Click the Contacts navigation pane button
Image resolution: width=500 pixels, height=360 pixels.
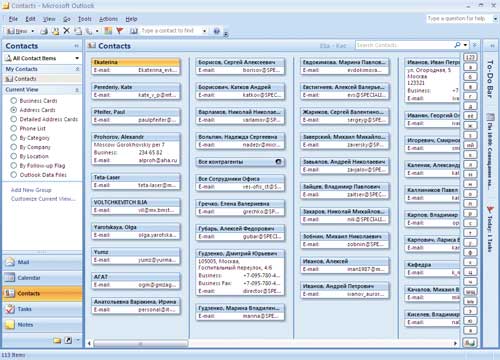pyautogui.click(x=42, y=293)
